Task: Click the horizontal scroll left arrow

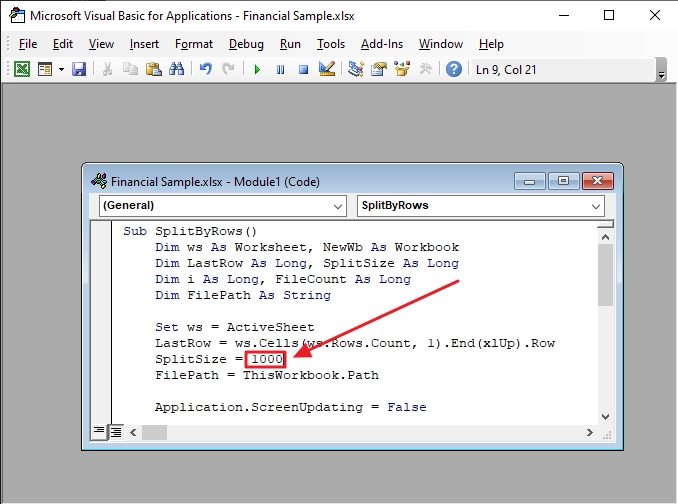Action: click(133, 432)
